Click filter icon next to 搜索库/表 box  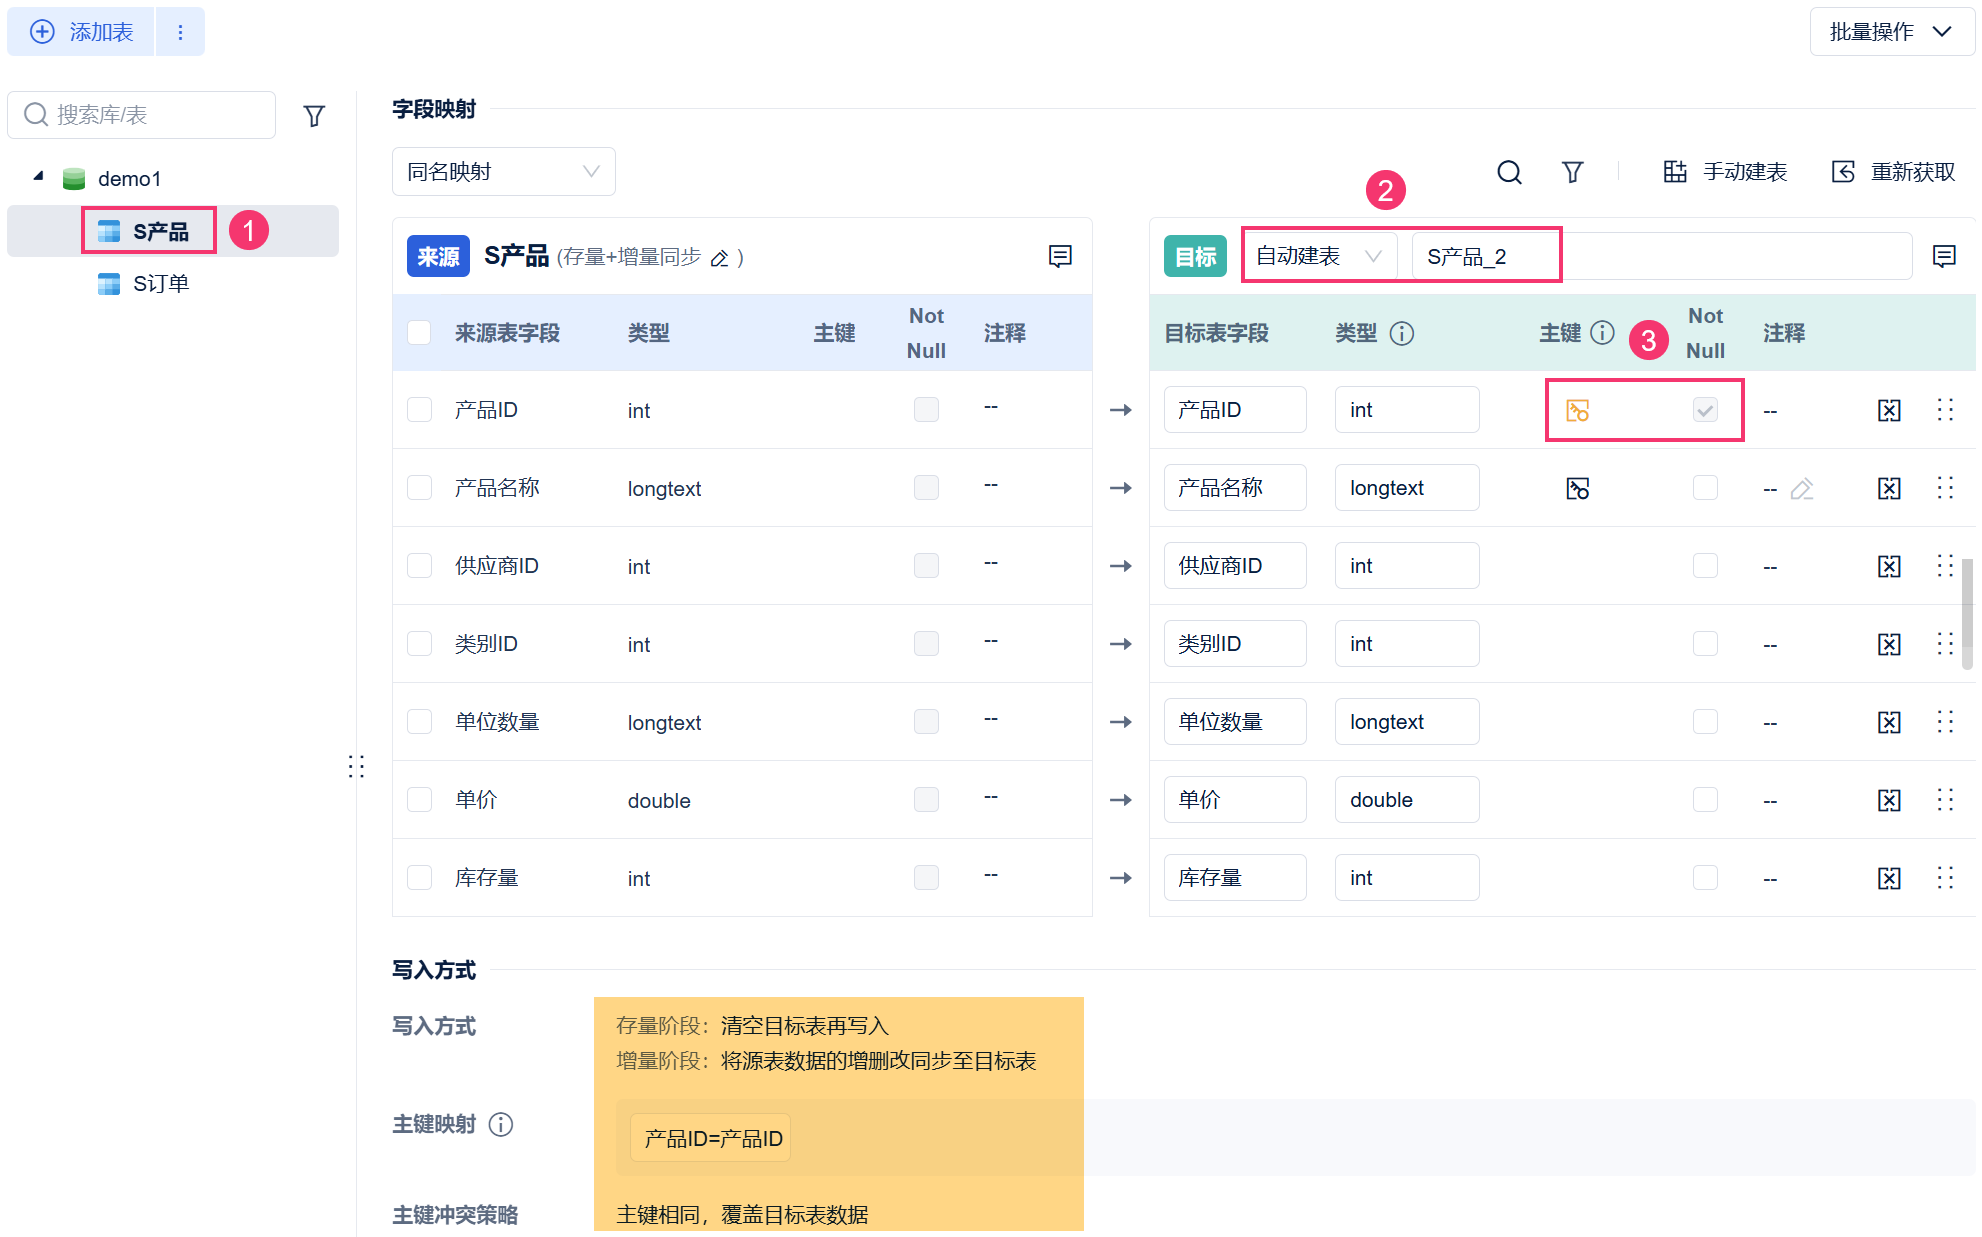coord(314,116)
